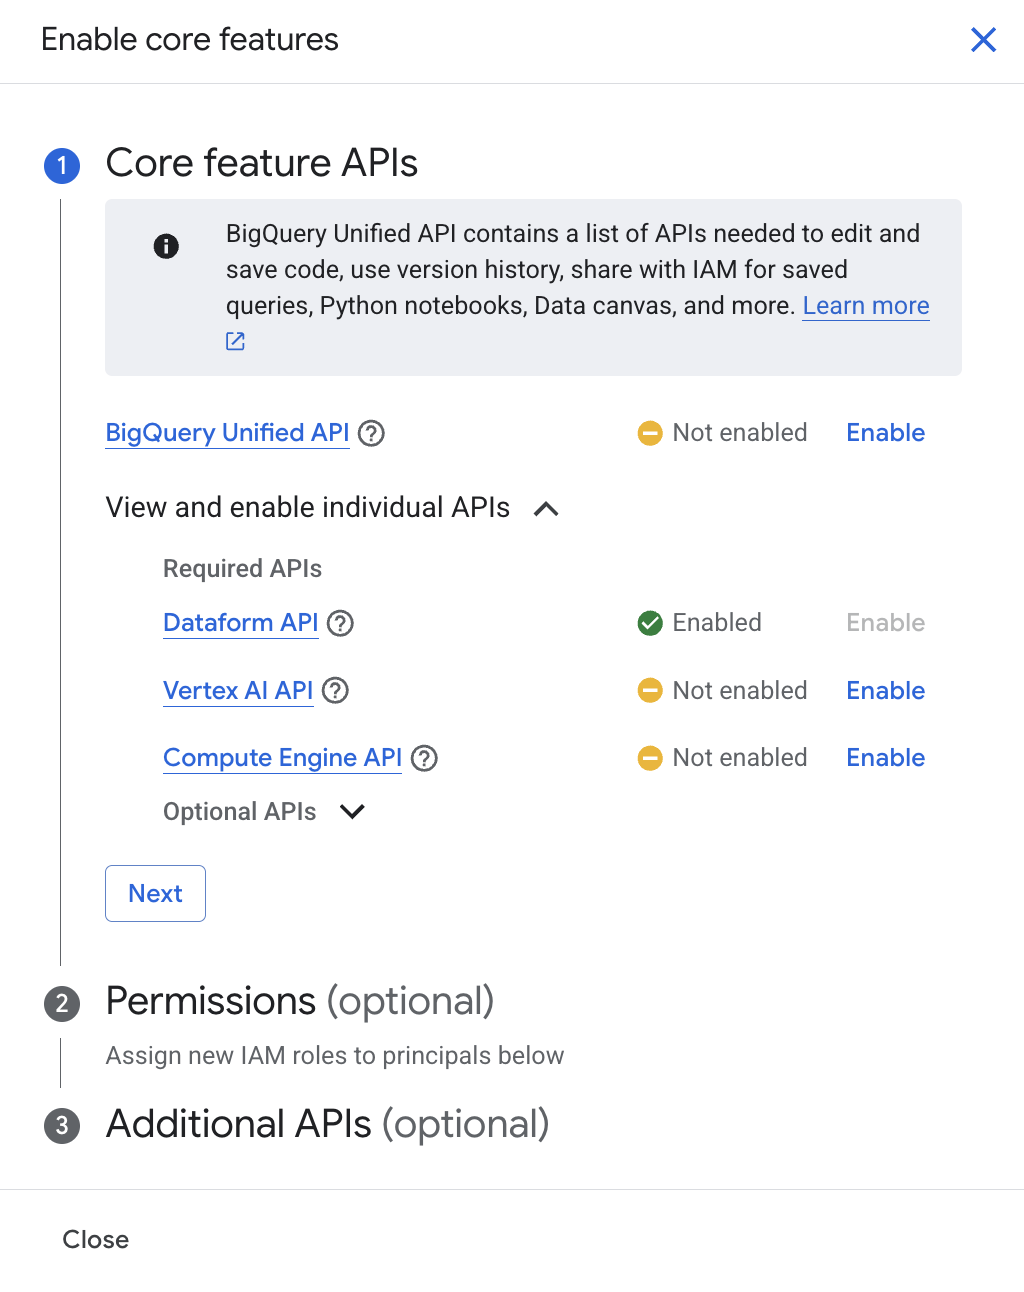Enable the BigQuery Unified API
Viewport: 1024px width, 1292px height.
[x=885, y=433]
